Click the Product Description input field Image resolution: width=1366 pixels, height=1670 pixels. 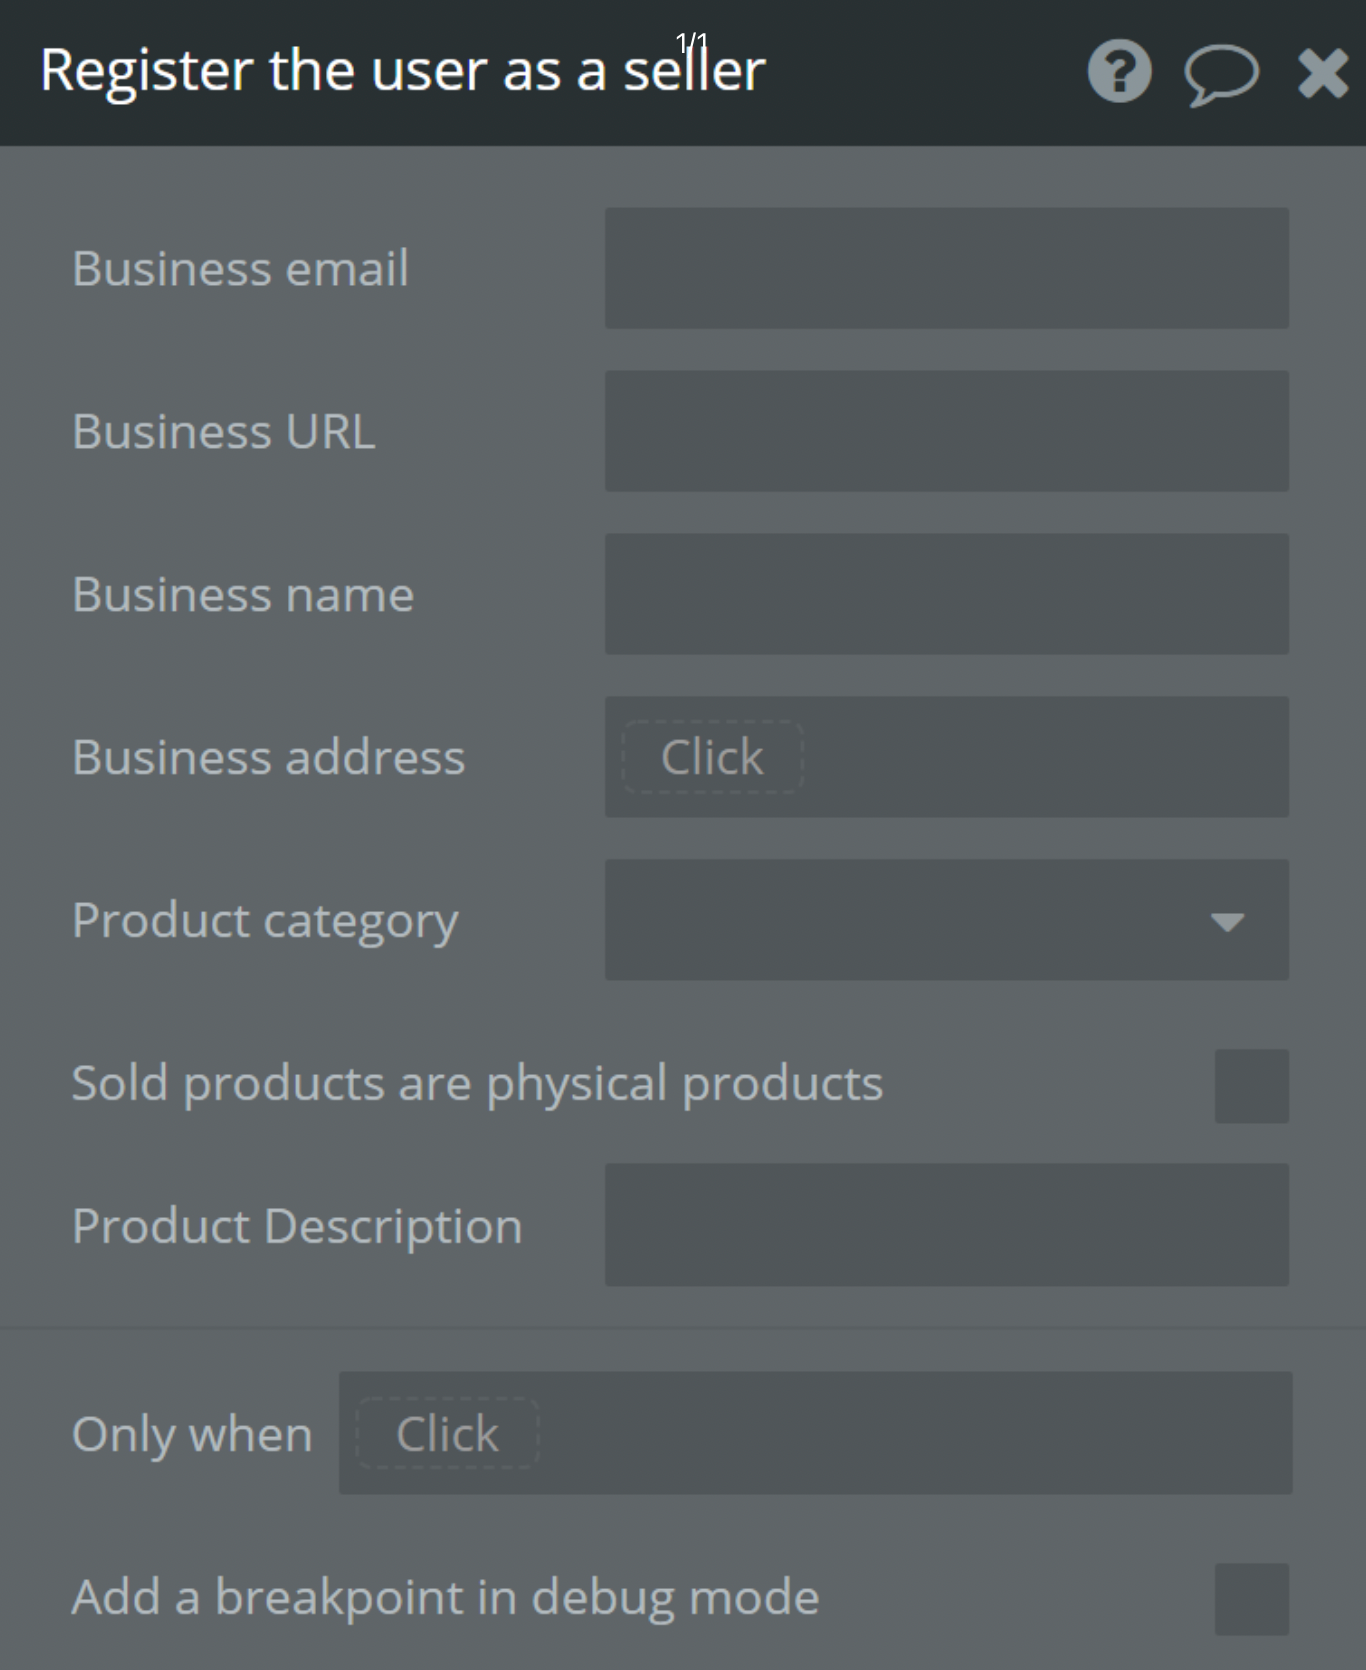946,1225
